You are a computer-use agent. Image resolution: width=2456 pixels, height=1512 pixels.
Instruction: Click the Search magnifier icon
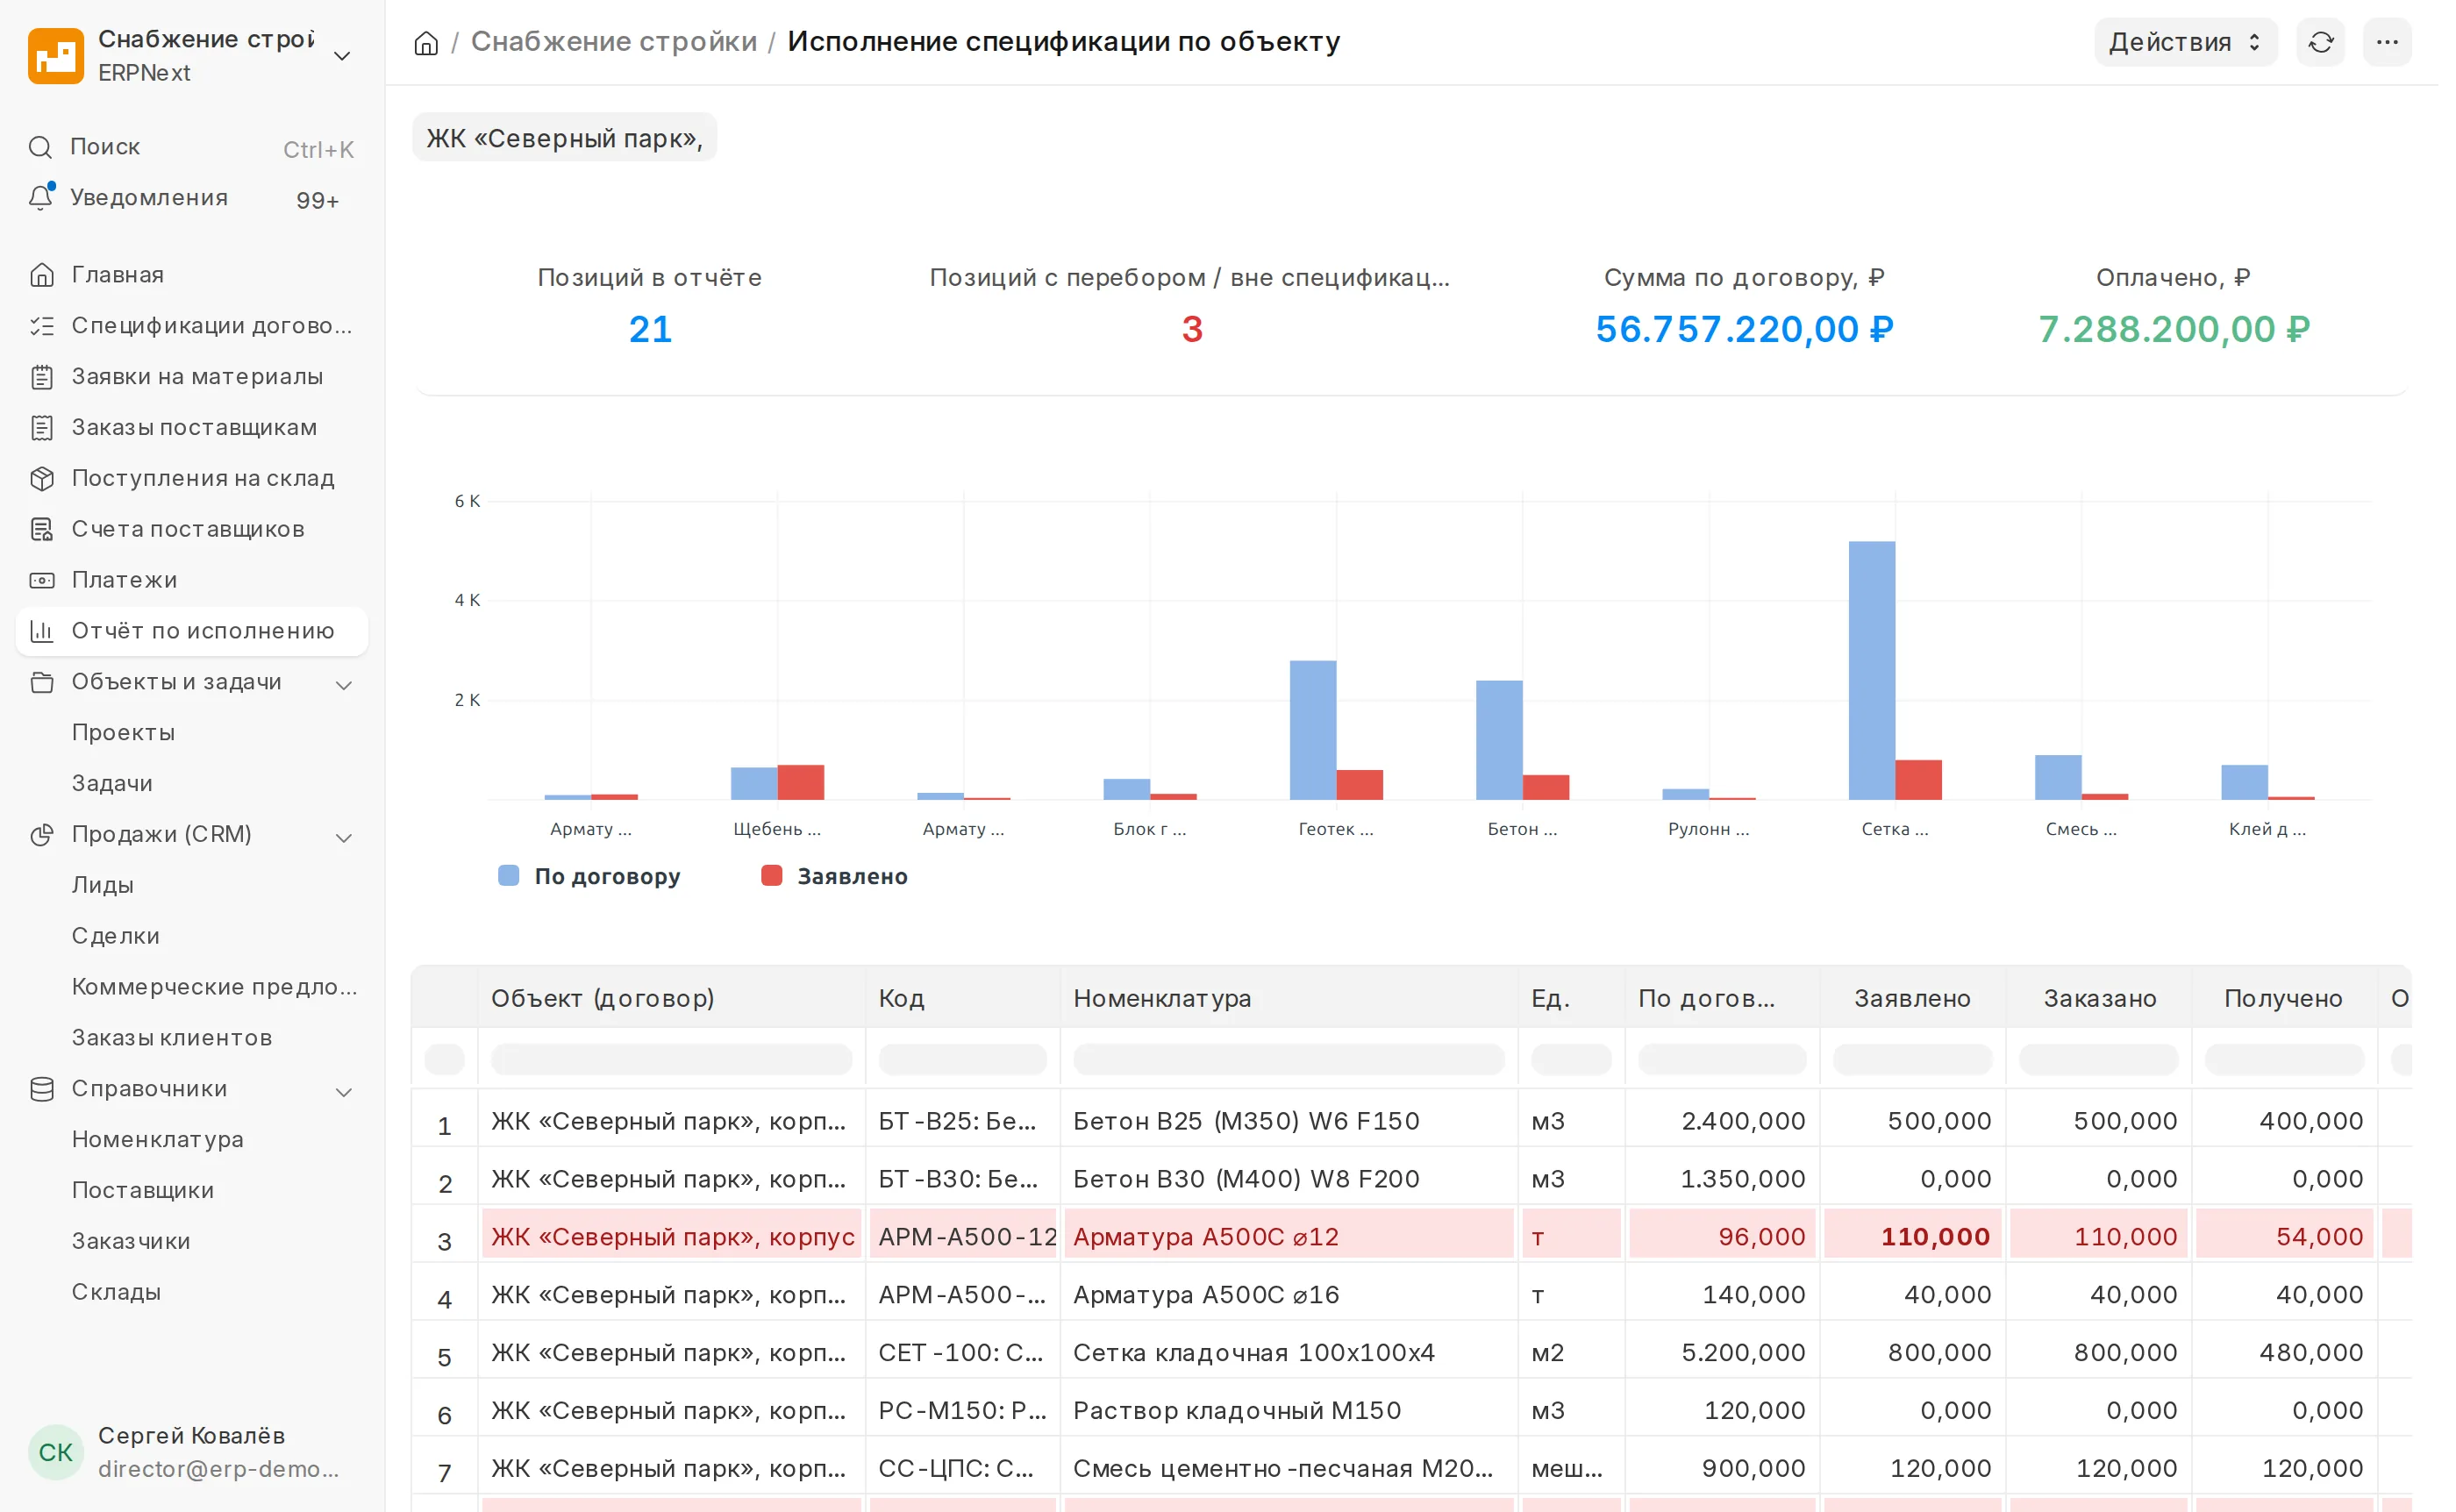pyautogui.click(x=40, y=148)
